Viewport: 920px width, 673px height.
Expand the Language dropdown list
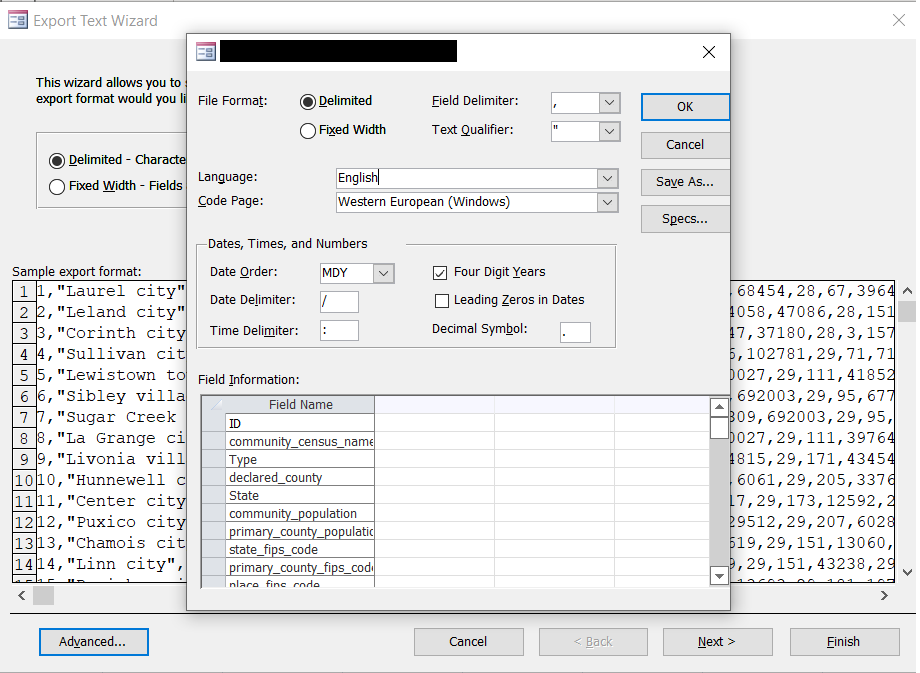pos(607,178)
